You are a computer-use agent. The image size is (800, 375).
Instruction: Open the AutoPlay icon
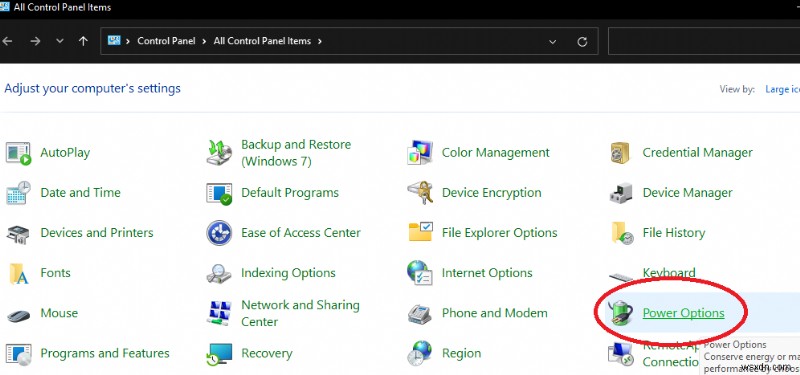click(x=18, y=153)
